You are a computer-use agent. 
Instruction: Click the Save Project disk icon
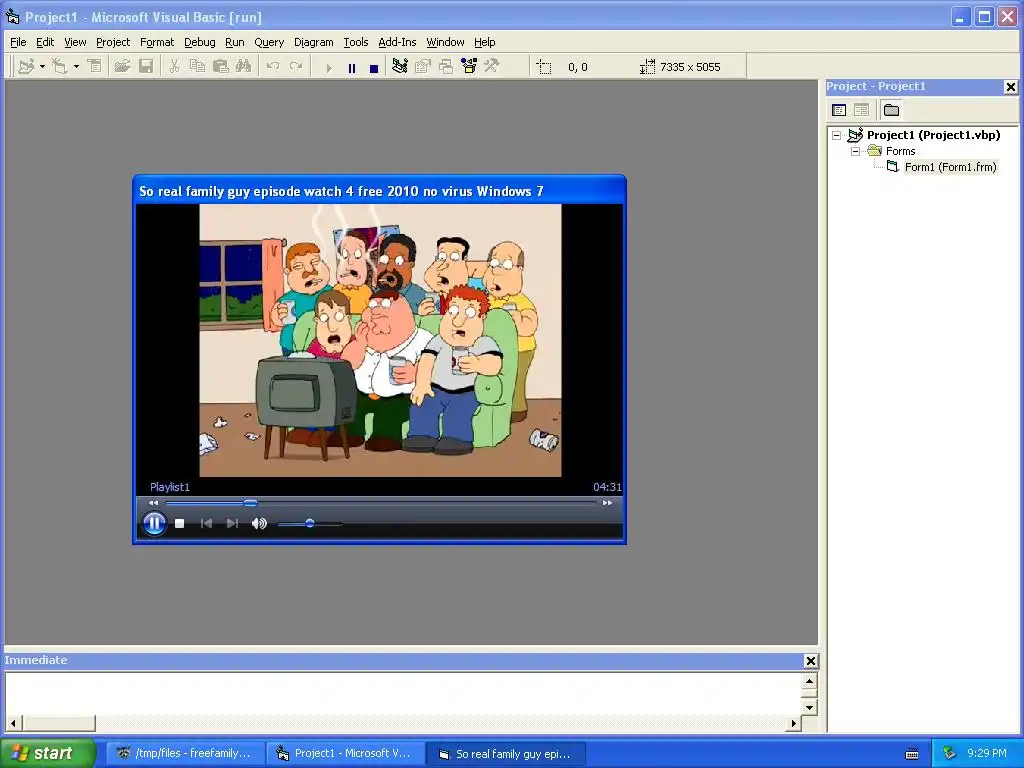click(x=146, y=67)
